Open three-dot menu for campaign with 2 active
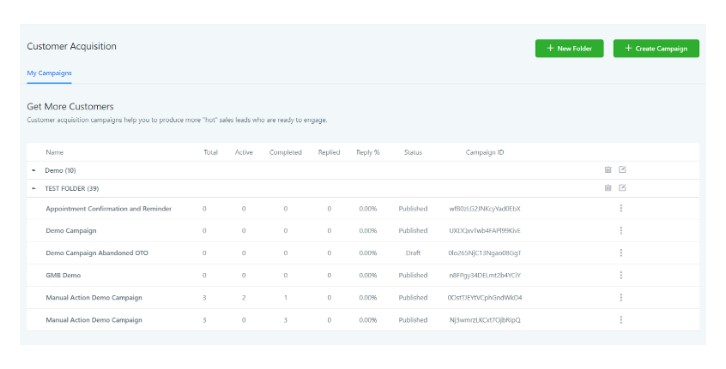Screen dimensions: 726x369 point(621,297)
